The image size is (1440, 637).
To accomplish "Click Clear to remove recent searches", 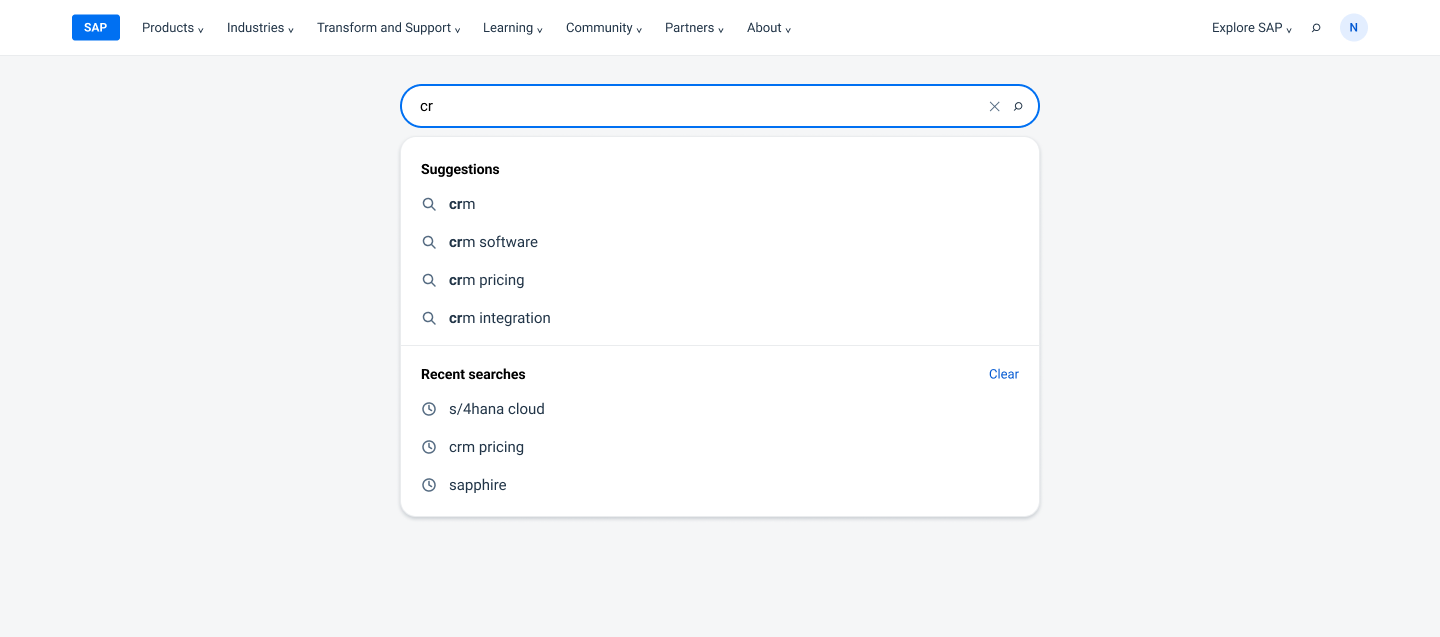I will pyautogui.click(x=1004, y=374).
